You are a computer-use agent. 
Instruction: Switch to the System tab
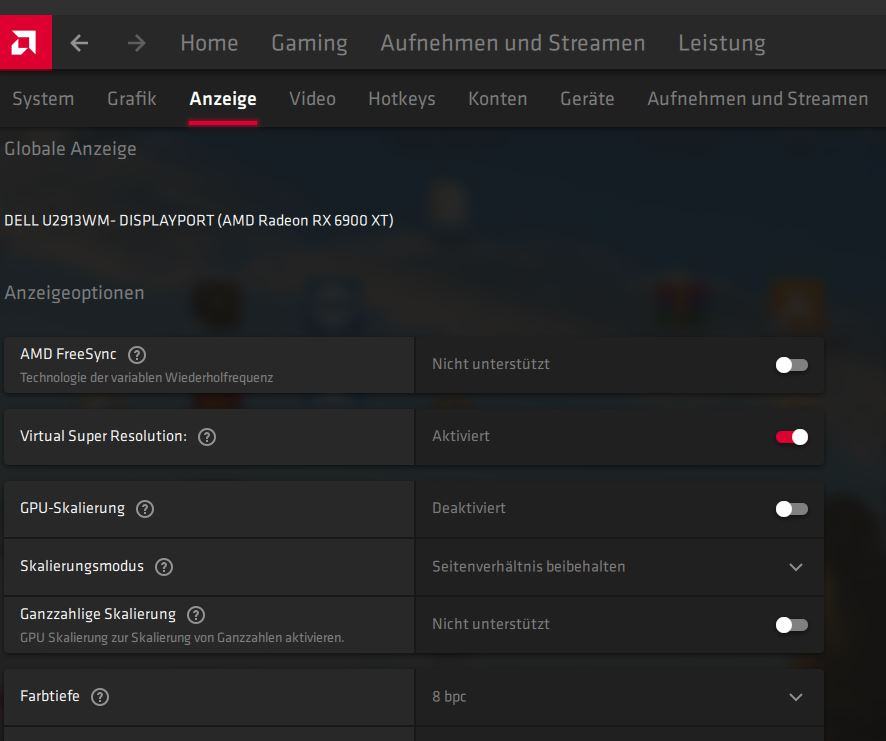(x=44, y=99)
